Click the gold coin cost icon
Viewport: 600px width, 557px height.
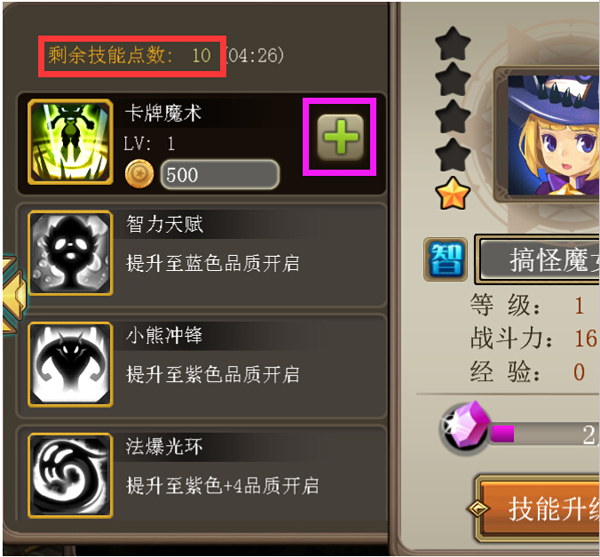point(139,174)
